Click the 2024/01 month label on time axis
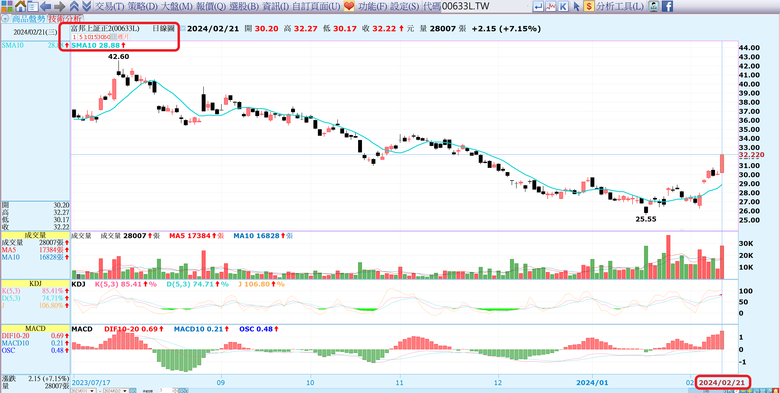 (x=591, y=382)
